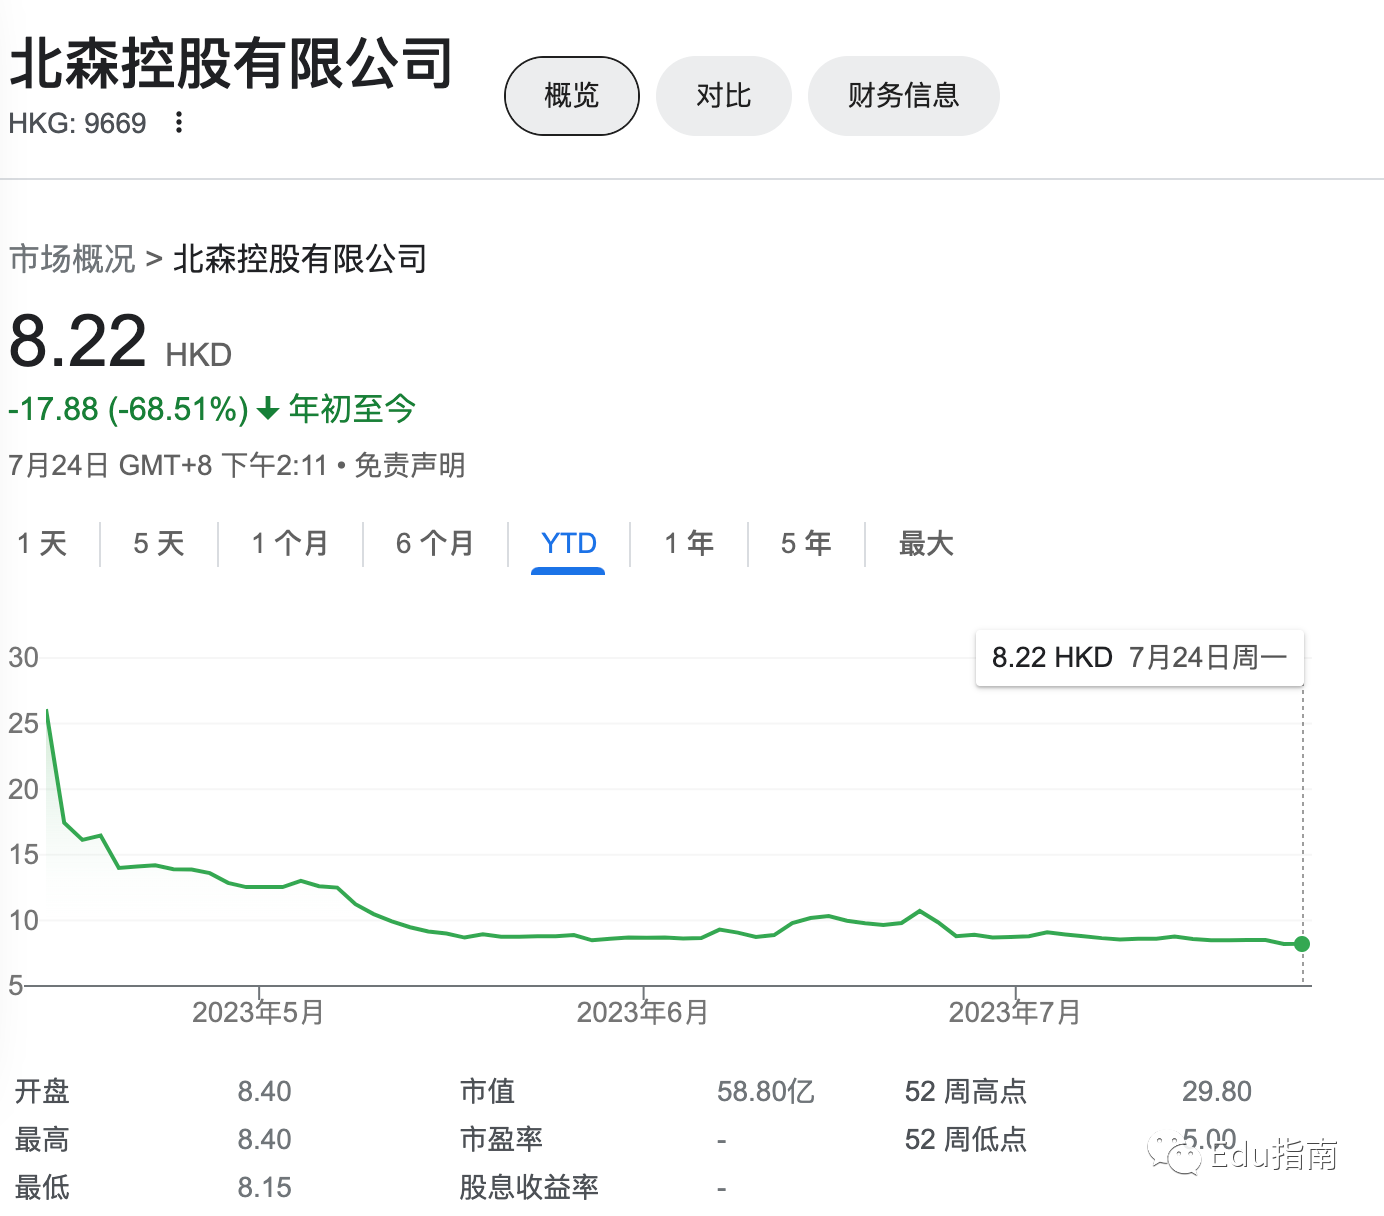Select the 6 个月 time range
Image resolution: width=1384 pixels, height=1216 pixels.
[435, 543]
